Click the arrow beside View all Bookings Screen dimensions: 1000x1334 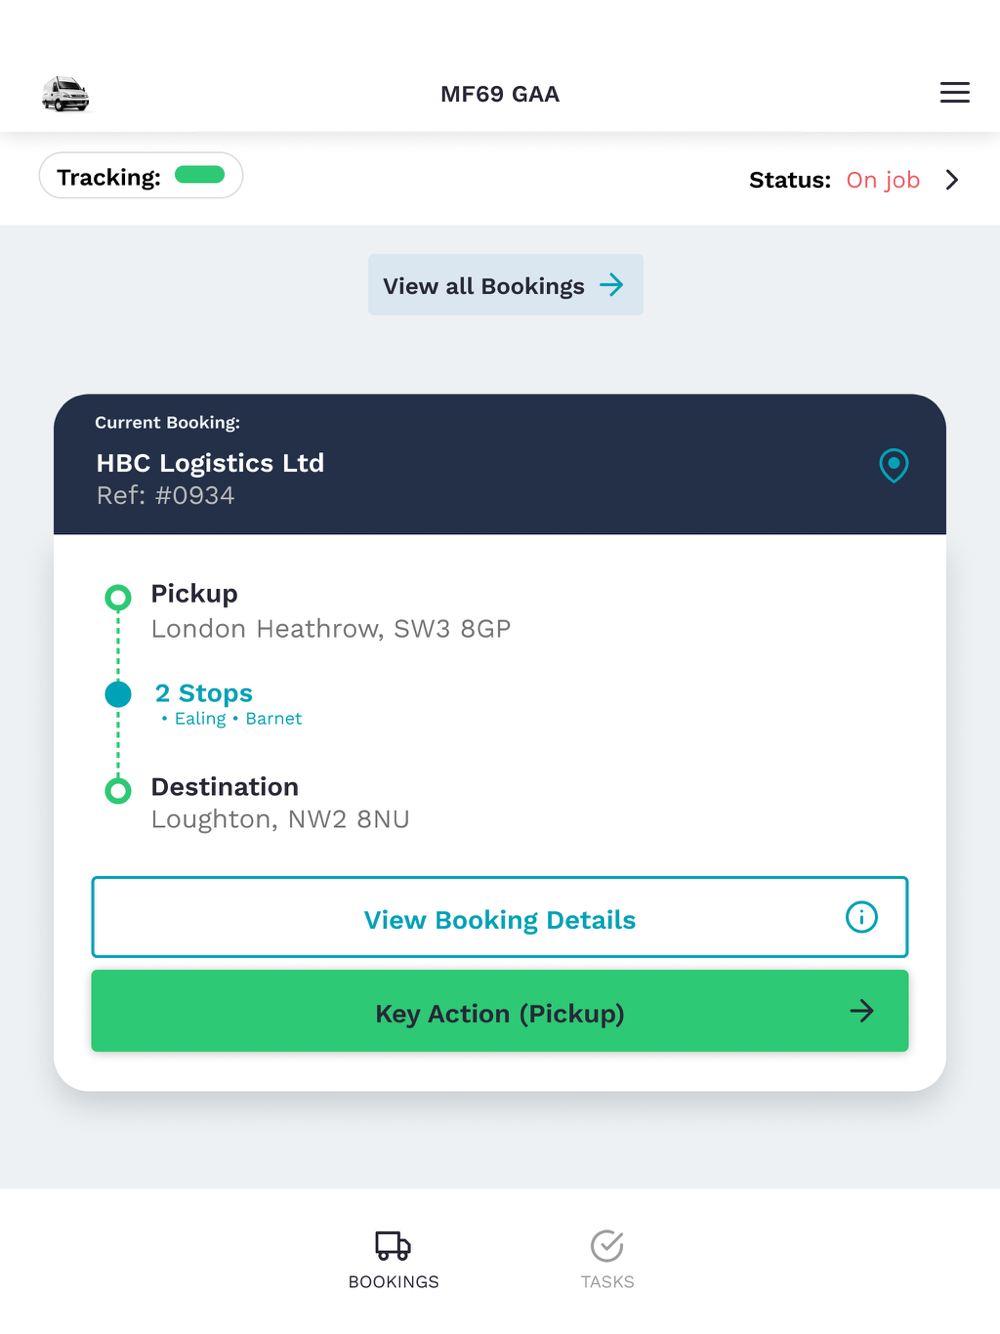[x=612, y=285]
